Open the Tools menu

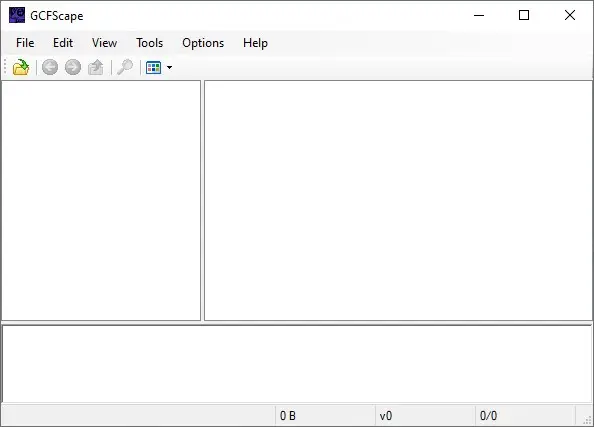tap(150, 43)
